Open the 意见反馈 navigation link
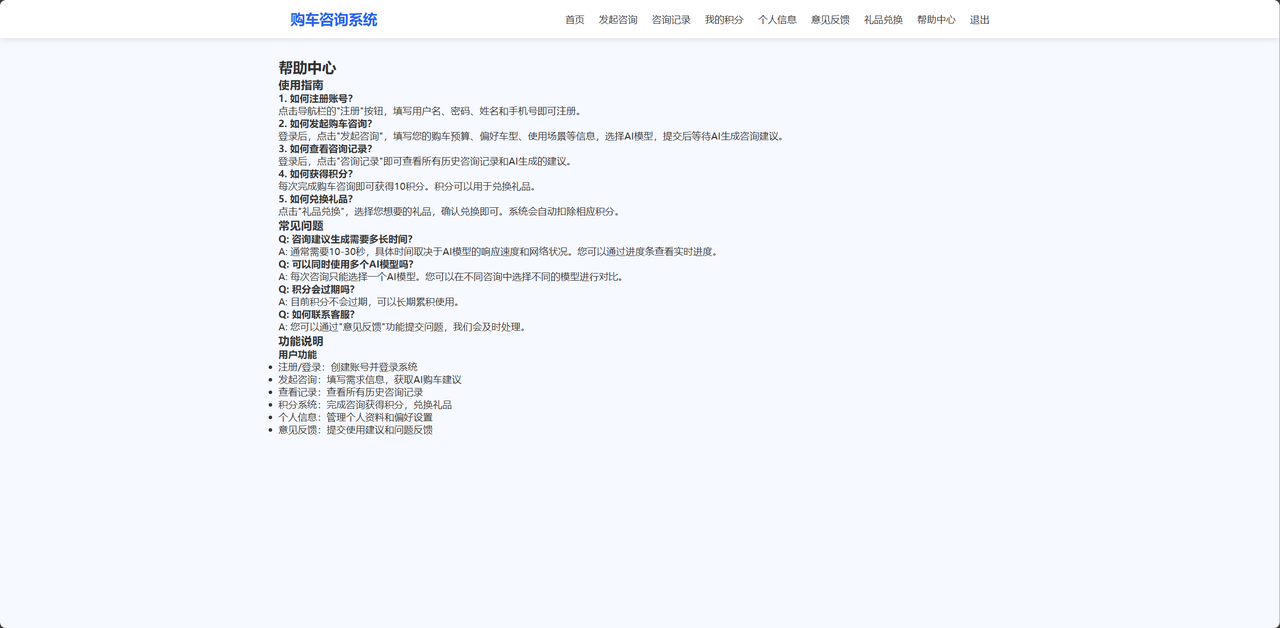This screenshot has width=1280, height=628. pos(830,20)
